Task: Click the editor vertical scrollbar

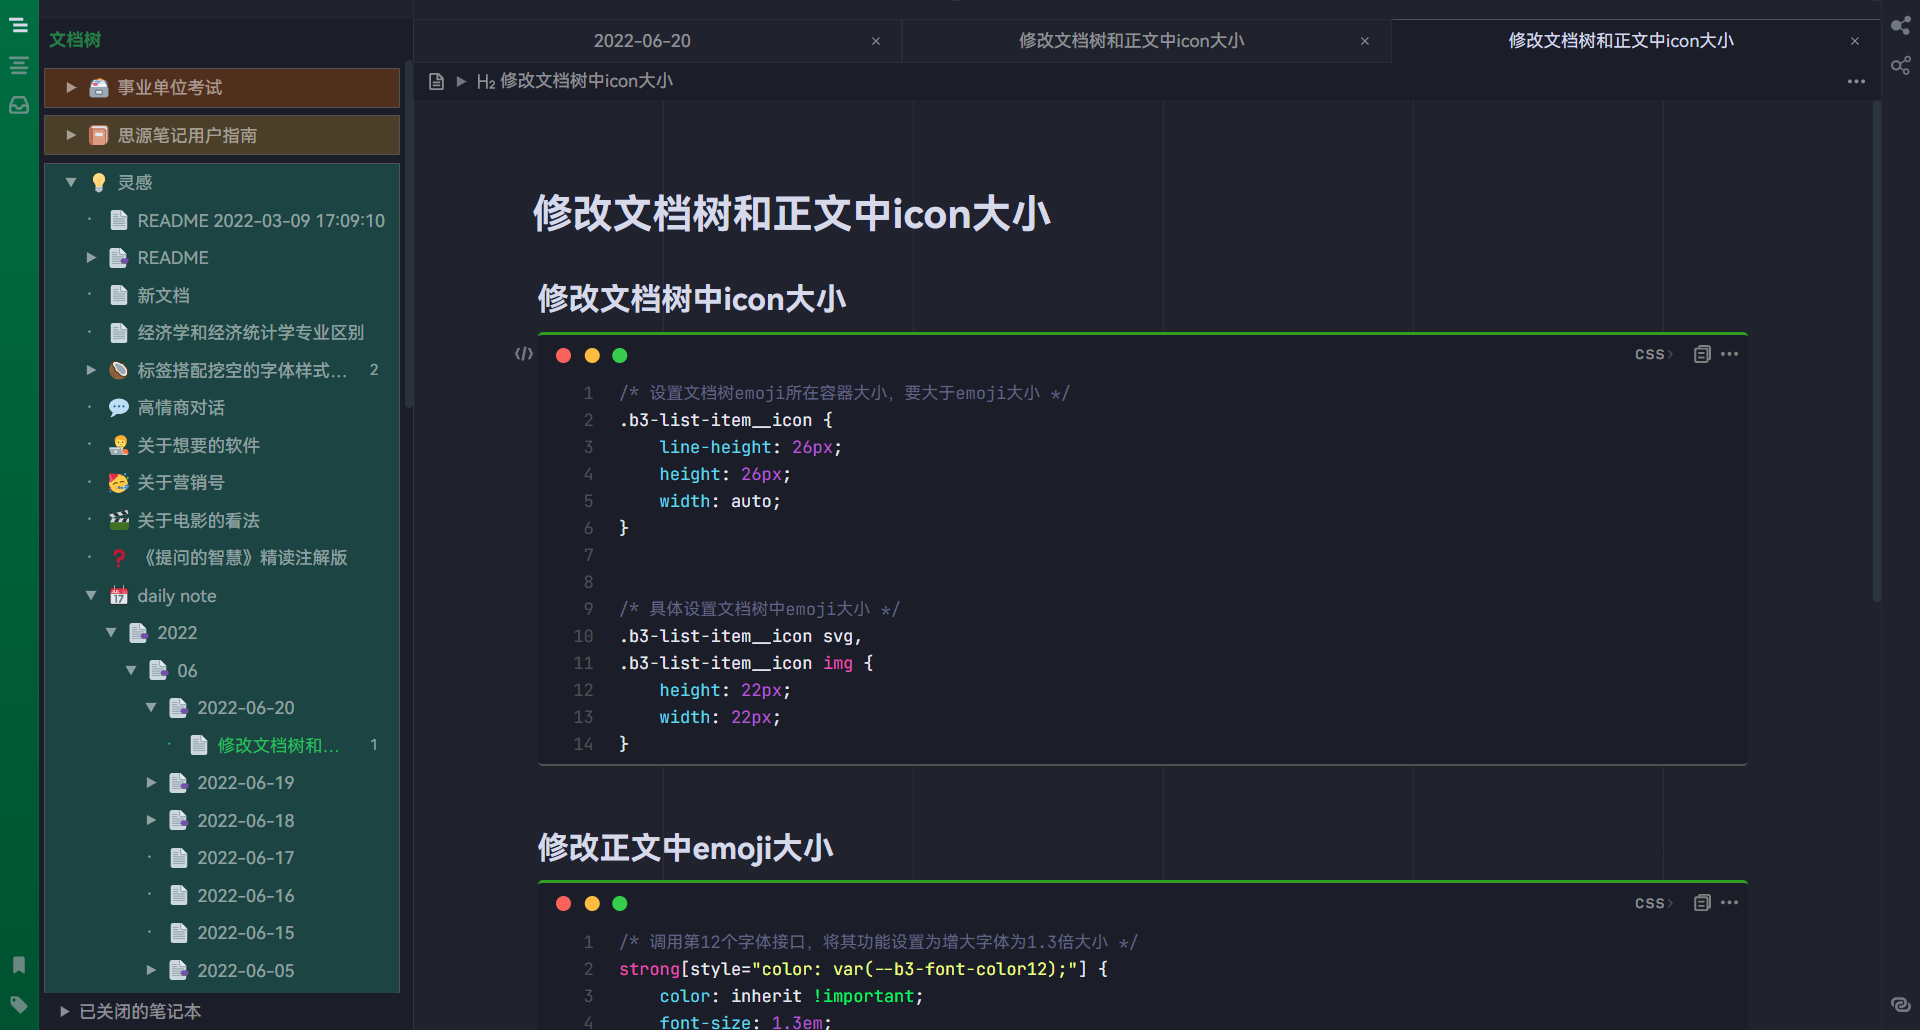Action: click(1876, 350)
